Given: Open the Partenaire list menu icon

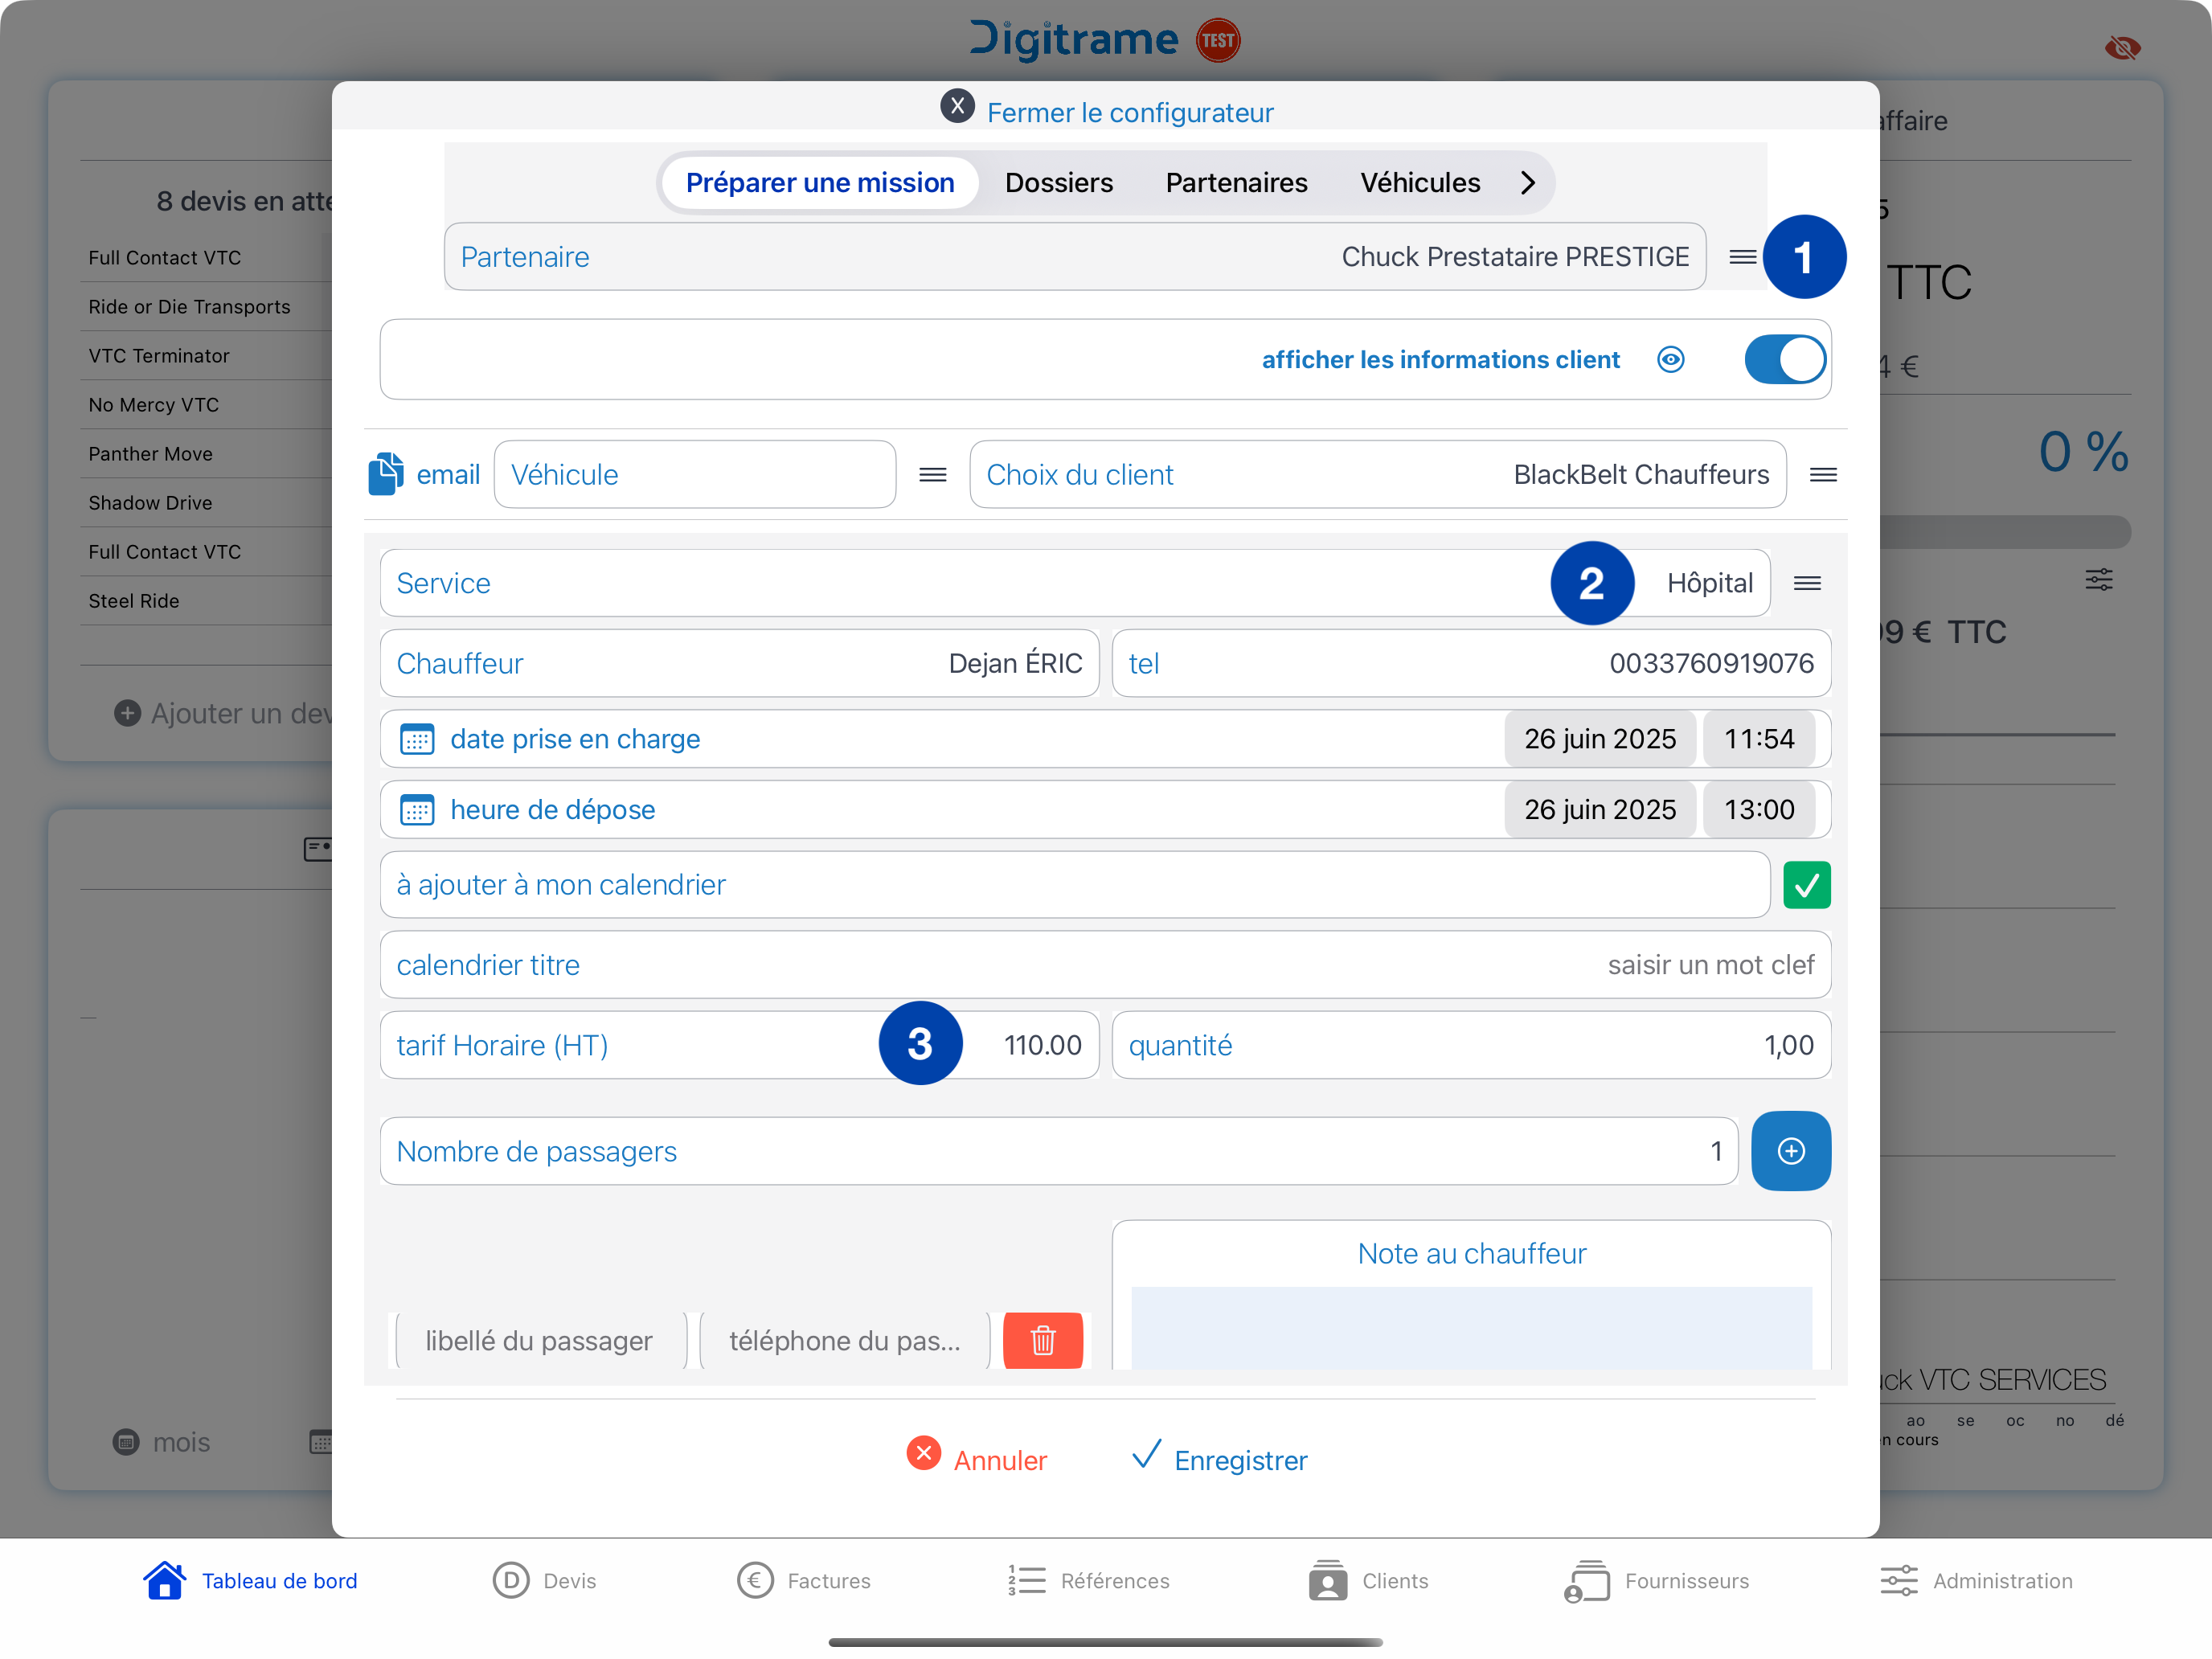Looking at the screenshot, I should [1743, 257].
